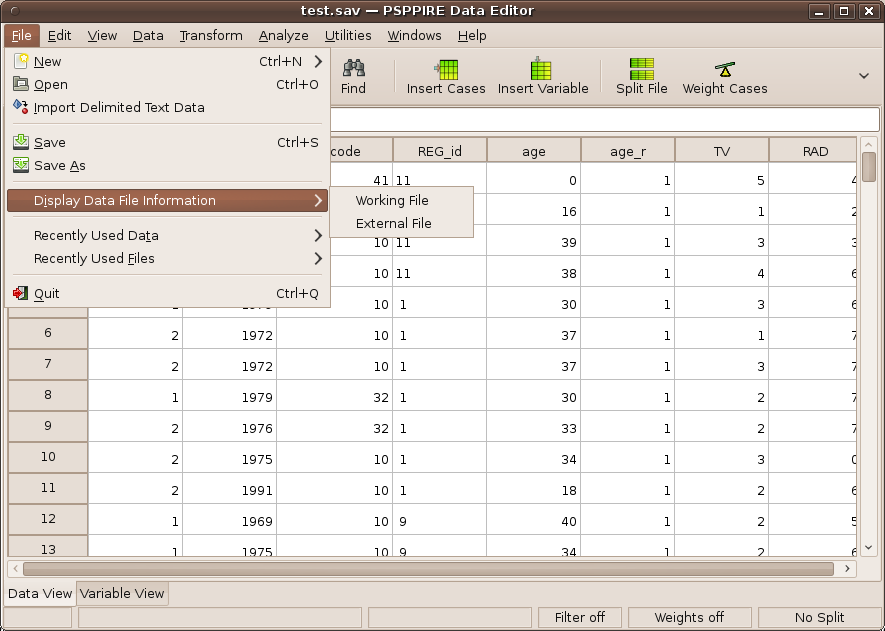Viewport: 885px width, 631px height.
Task: Expand the Recently Used Files submenu arrow
Action: click(318, 258)
